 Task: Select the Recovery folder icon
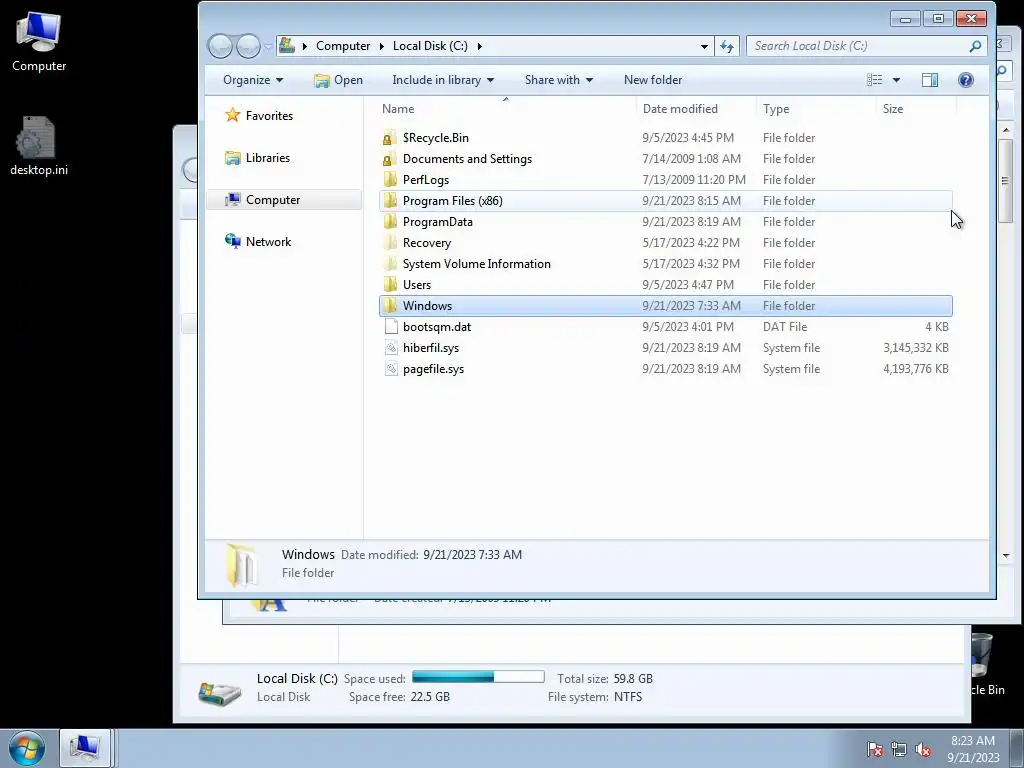coord(390,242)
